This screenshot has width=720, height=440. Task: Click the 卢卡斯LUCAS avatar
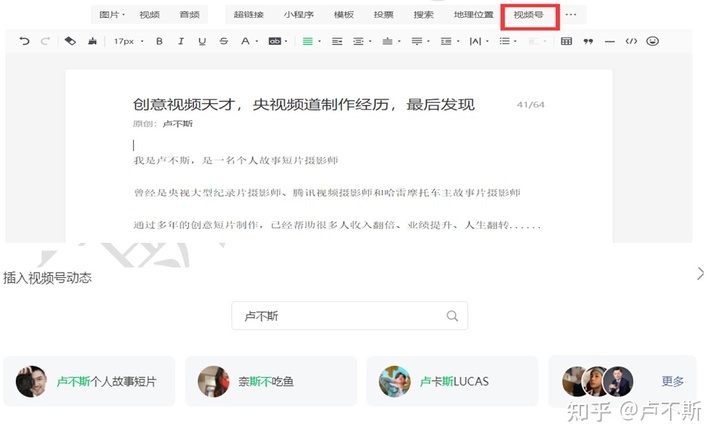click(394, 381)
